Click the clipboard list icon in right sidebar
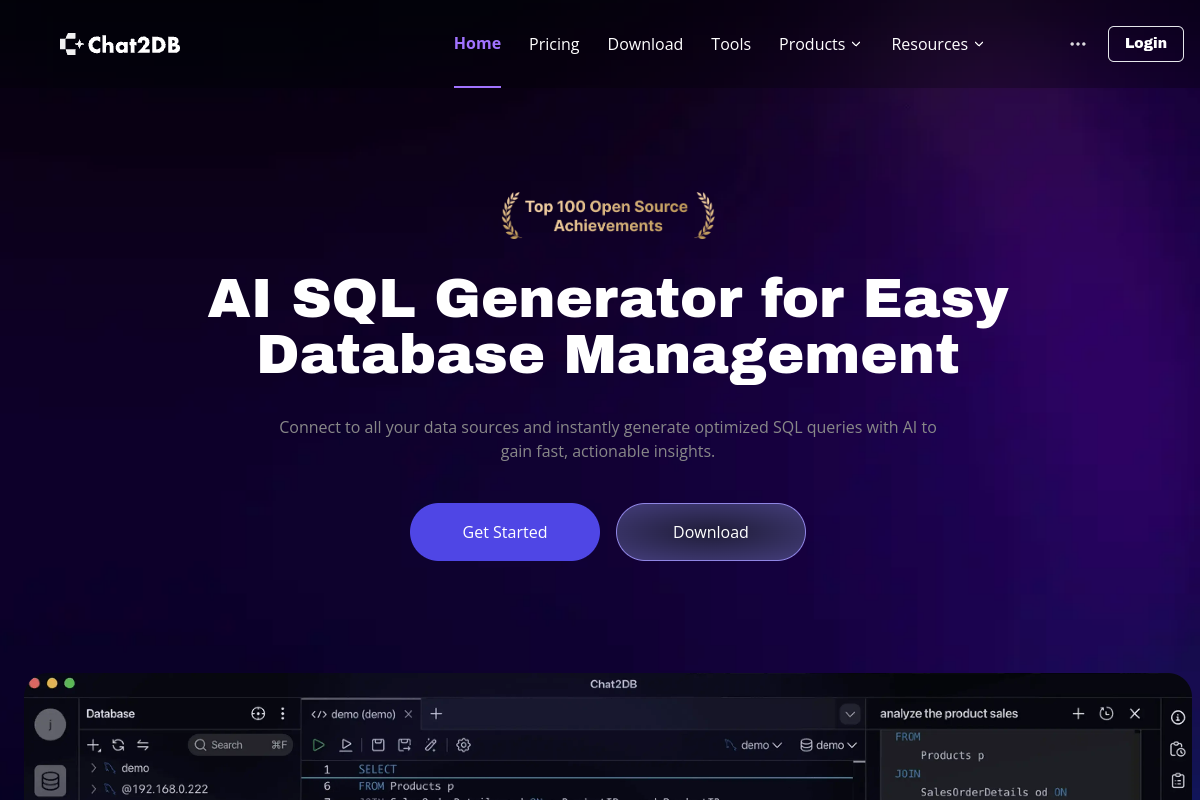 1178,780
